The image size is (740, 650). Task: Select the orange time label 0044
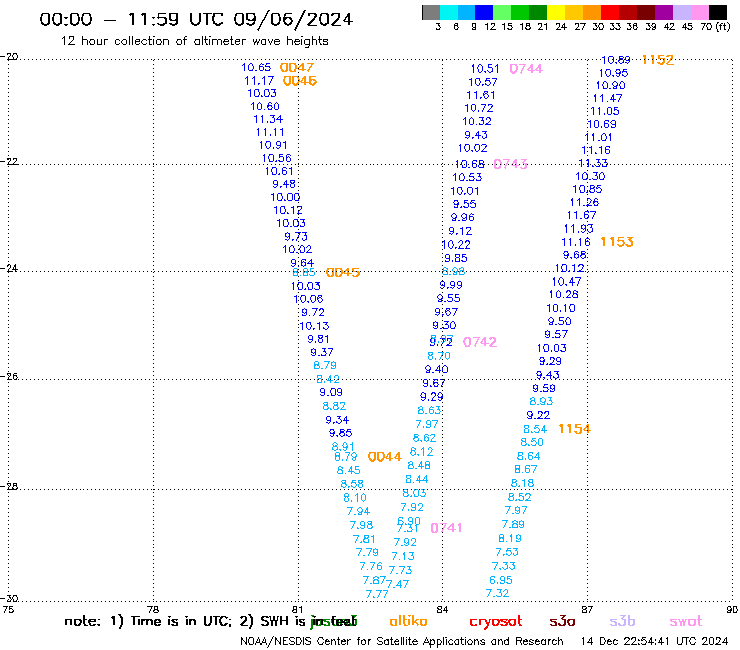[385, 456]
